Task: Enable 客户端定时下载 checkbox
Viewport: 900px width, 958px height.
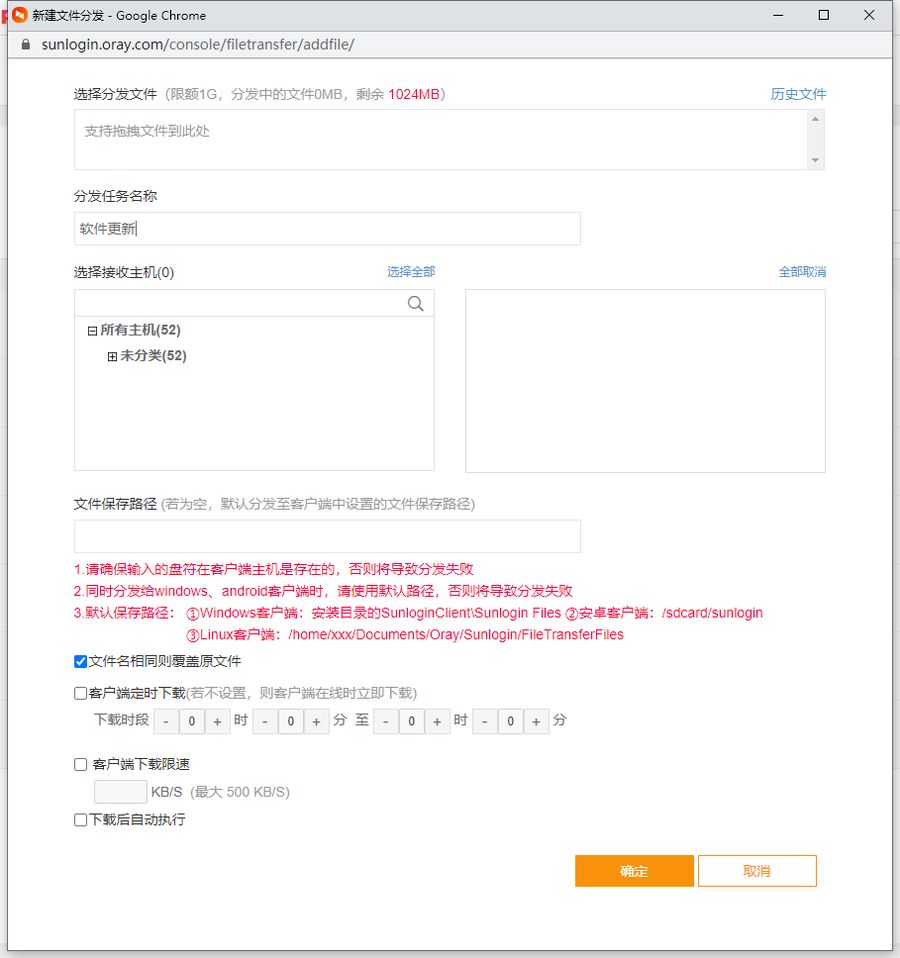Action: [x=81, y=693]
